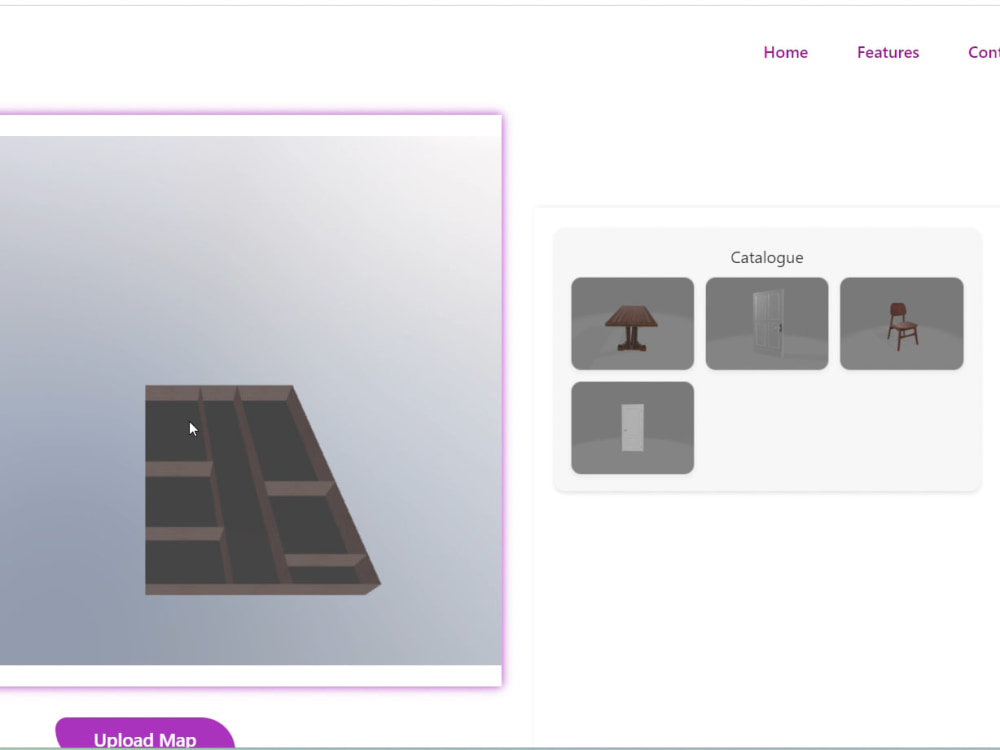Screen dimensions: 1000x750
Task: Open the Home navigation link
Action: [x=785, y=52]
